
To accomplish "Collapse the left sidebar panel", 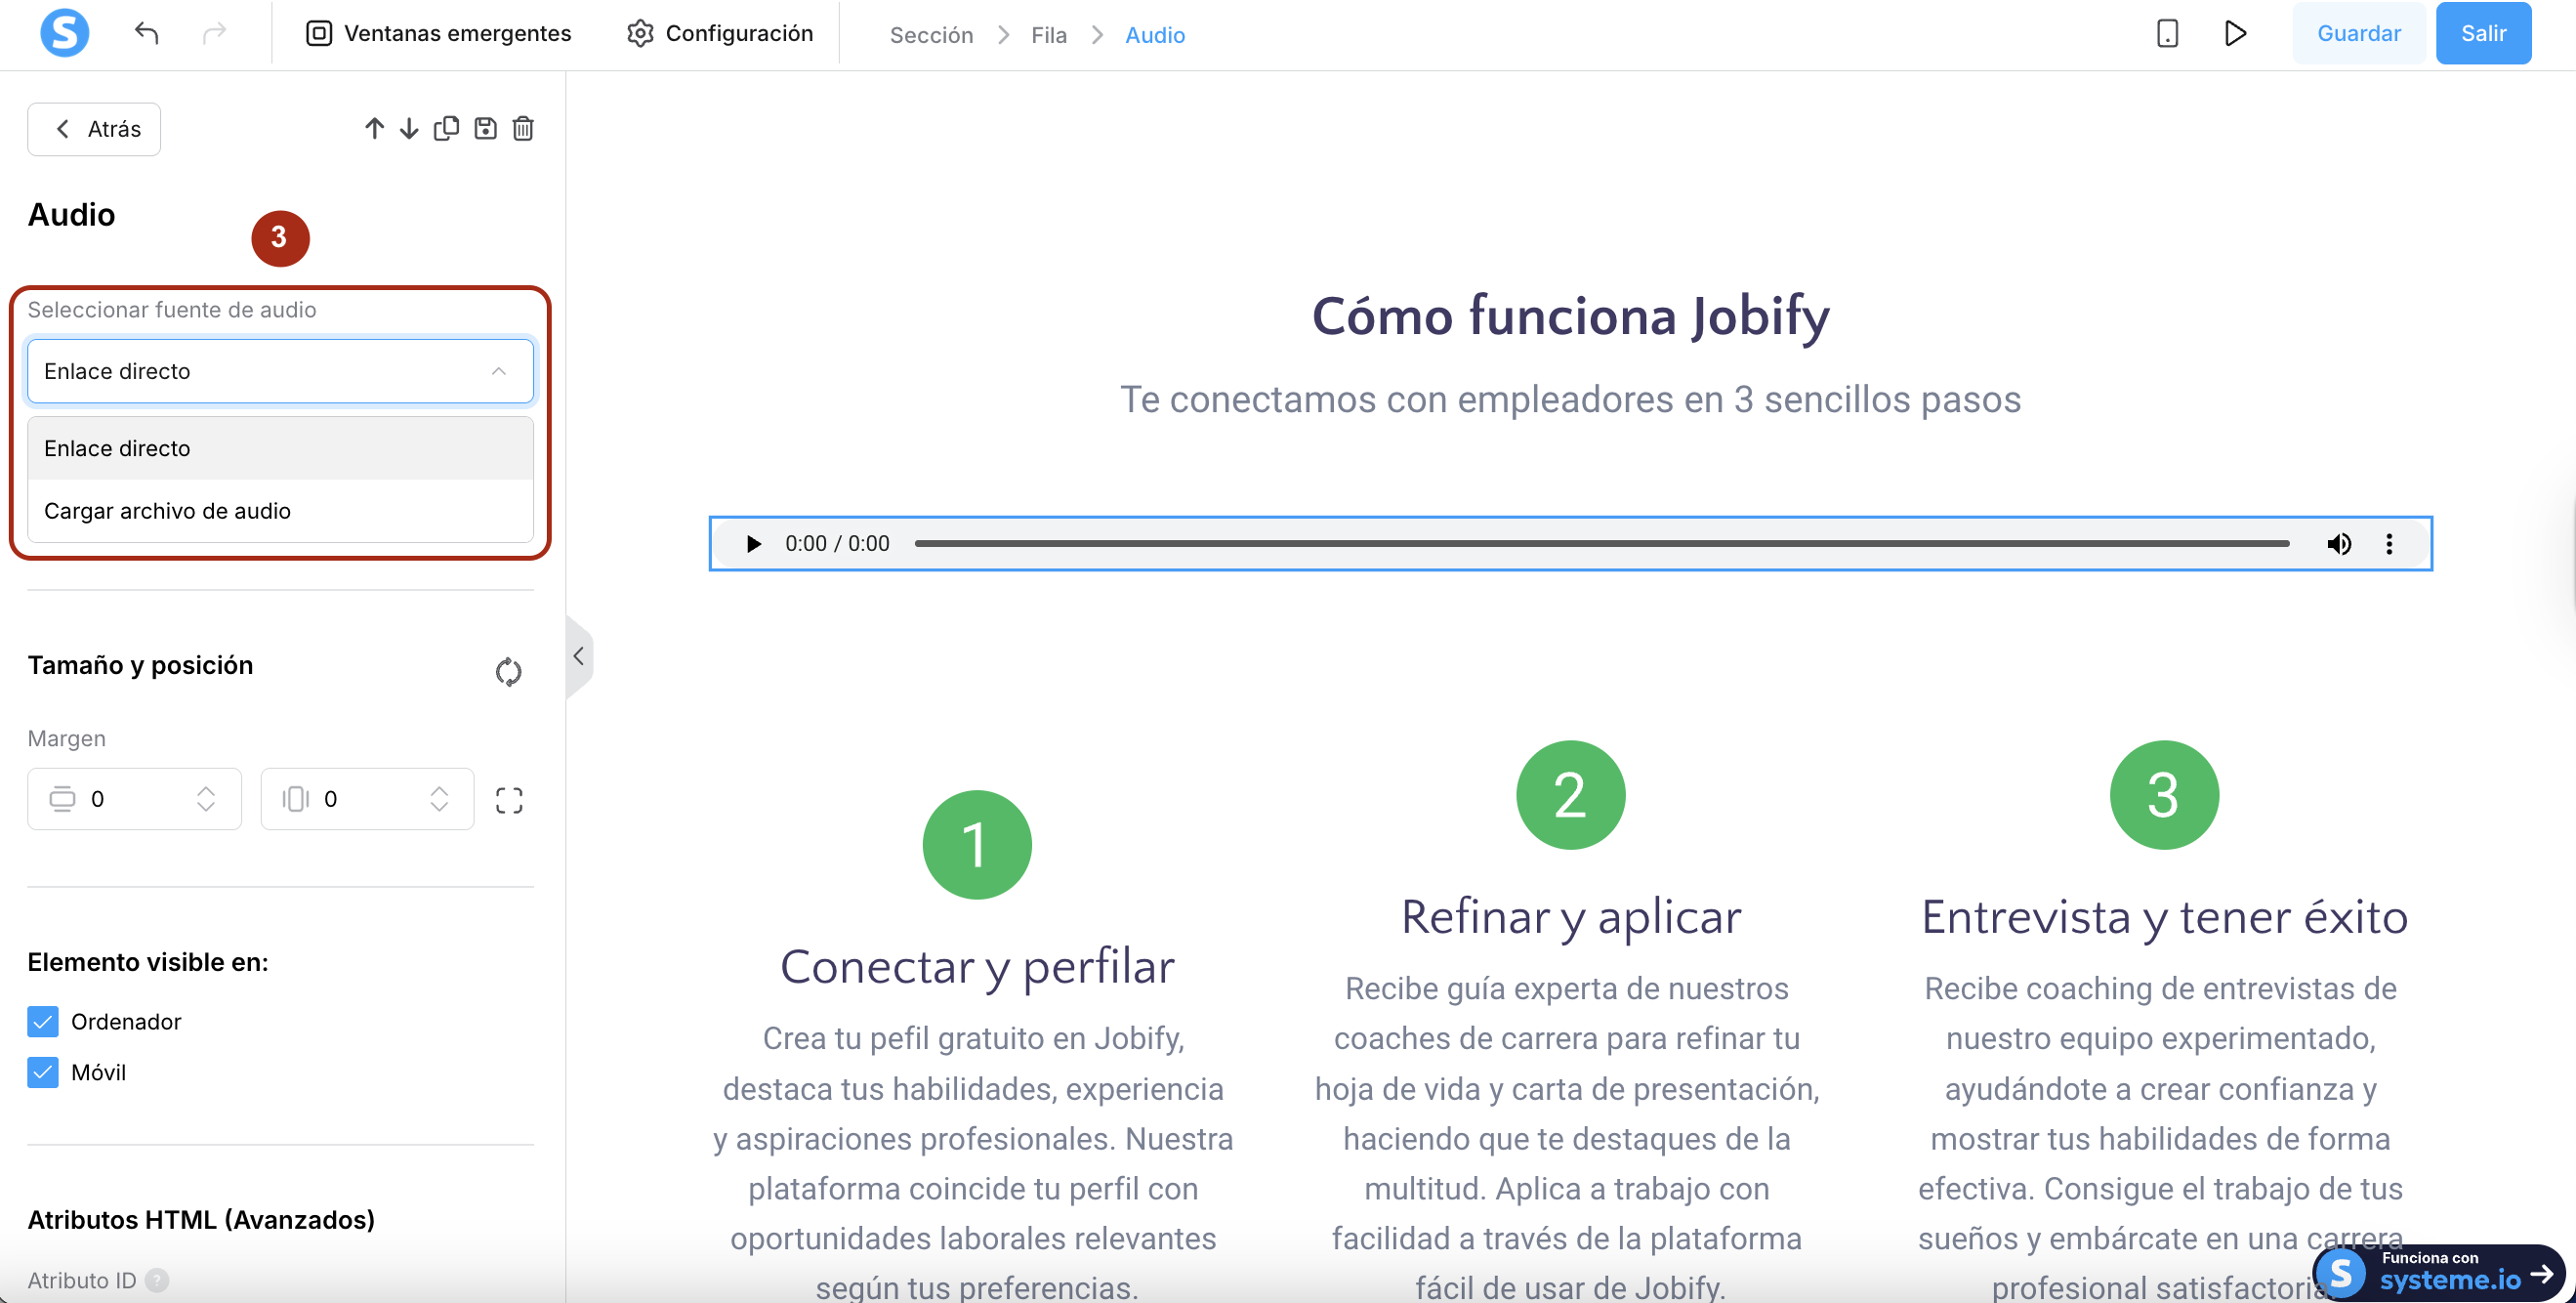I will 578,656.
